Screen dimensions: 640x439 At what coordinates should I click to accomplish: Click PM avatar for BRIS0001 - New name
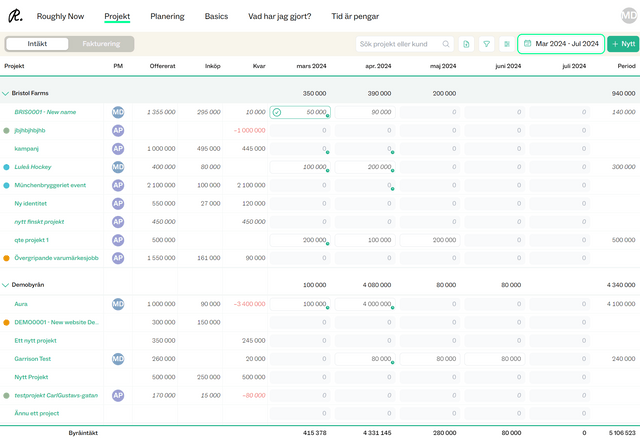point(118,112)
